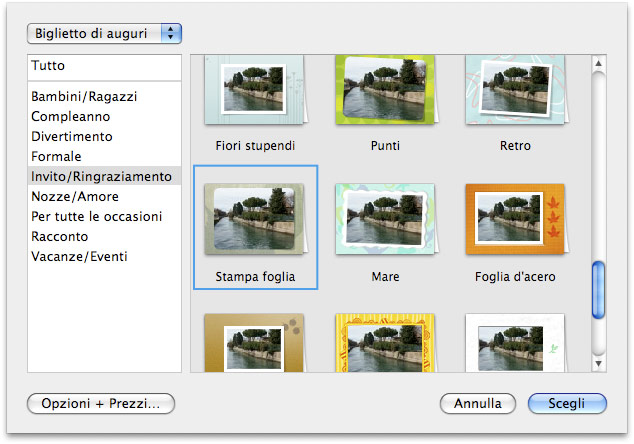Pick the Retro card theme thumbnail
634x444 pixels.
516,90
